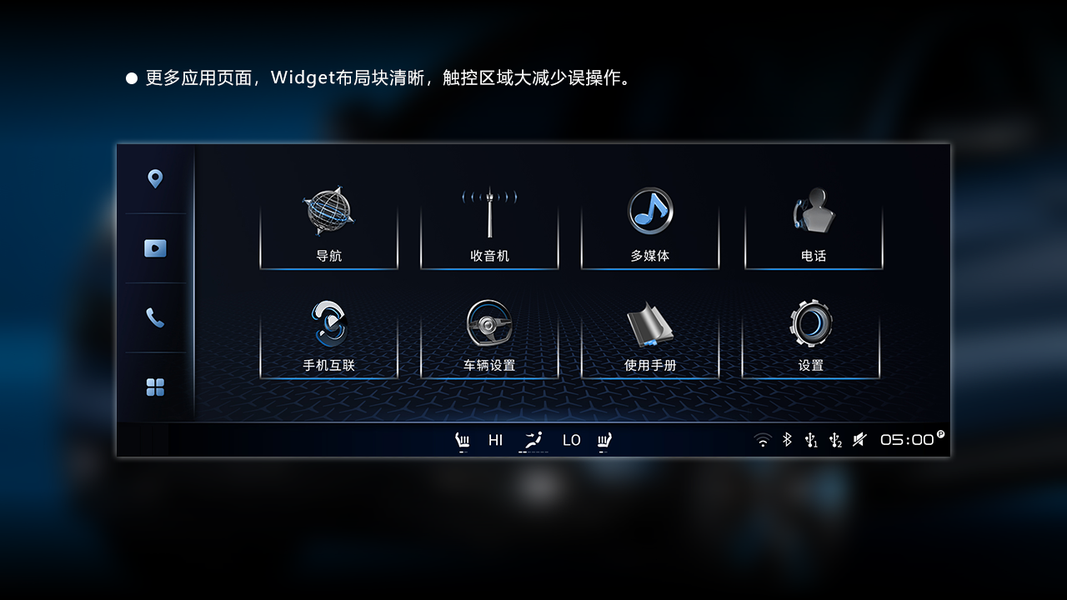Launch the 收音机 radio antenna app

489,226
